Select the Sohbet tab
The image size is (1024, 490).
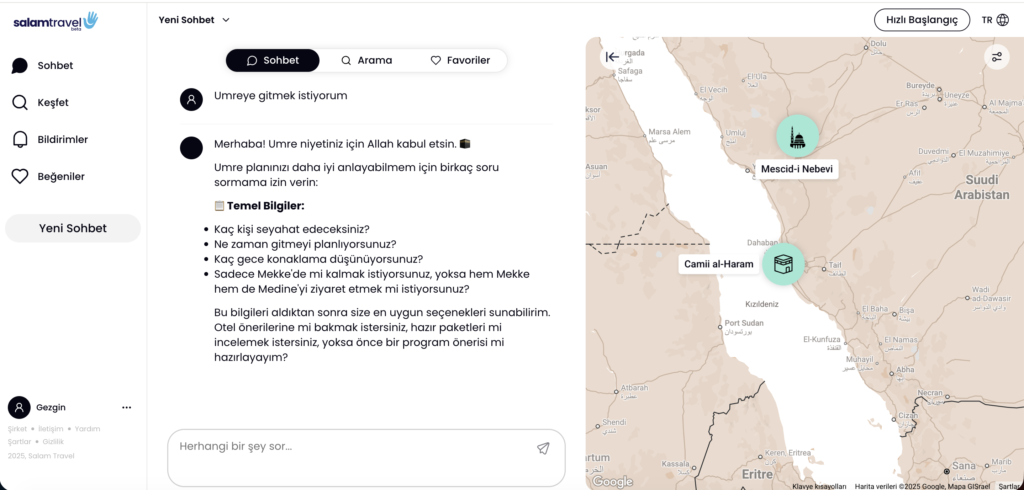pyautogui.click(x=272, y=60)
